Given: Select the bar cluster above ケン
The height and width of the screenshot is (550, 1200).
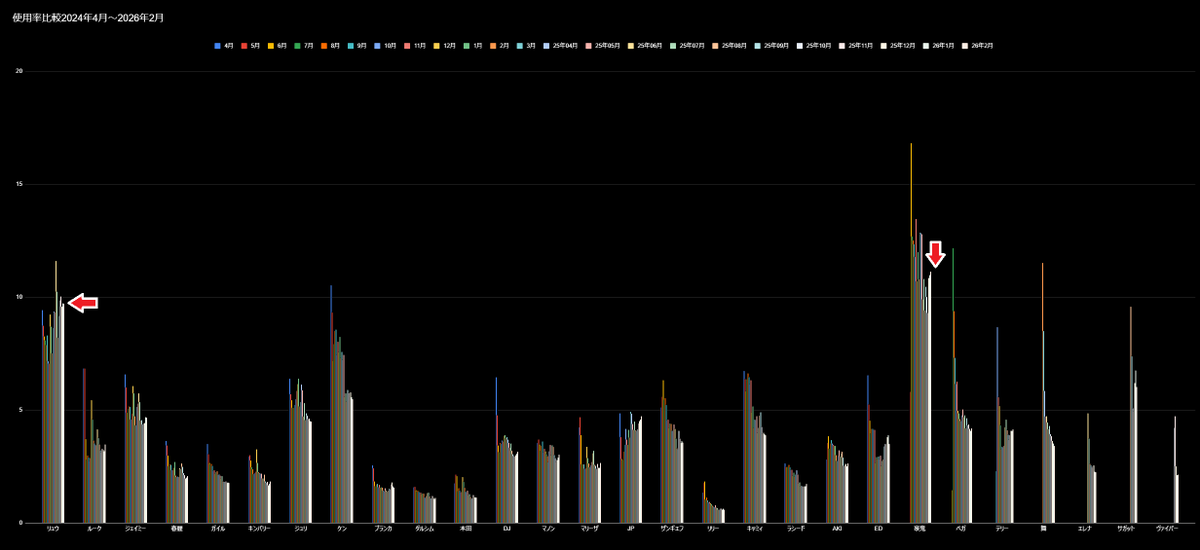Looking at the screenshot, I should coord(341,404).
